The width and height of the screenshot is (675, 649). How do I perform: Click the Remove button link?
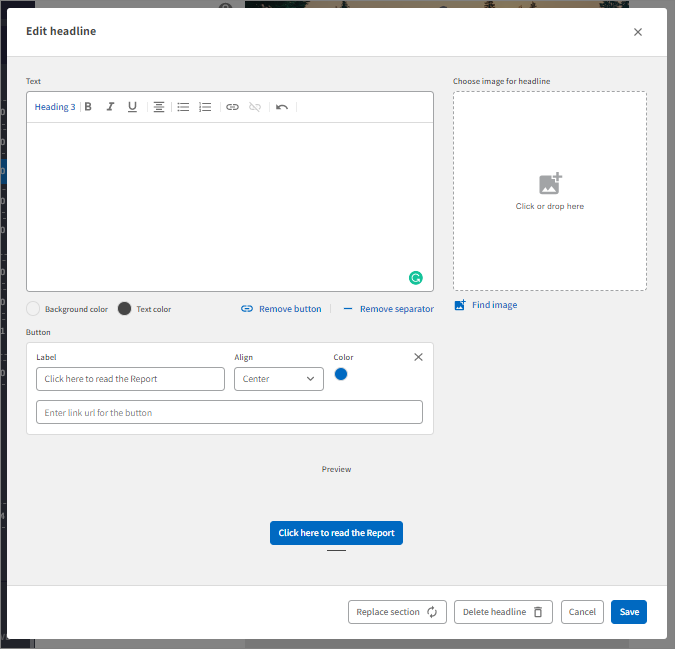[x=282, y=309]
